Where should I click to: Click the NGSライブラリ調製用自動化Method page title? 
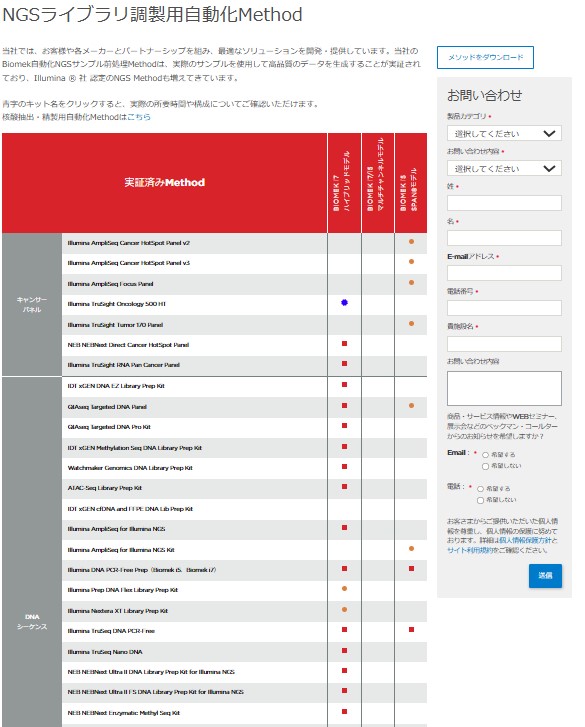pyautogui.click(x=153, y=15)
